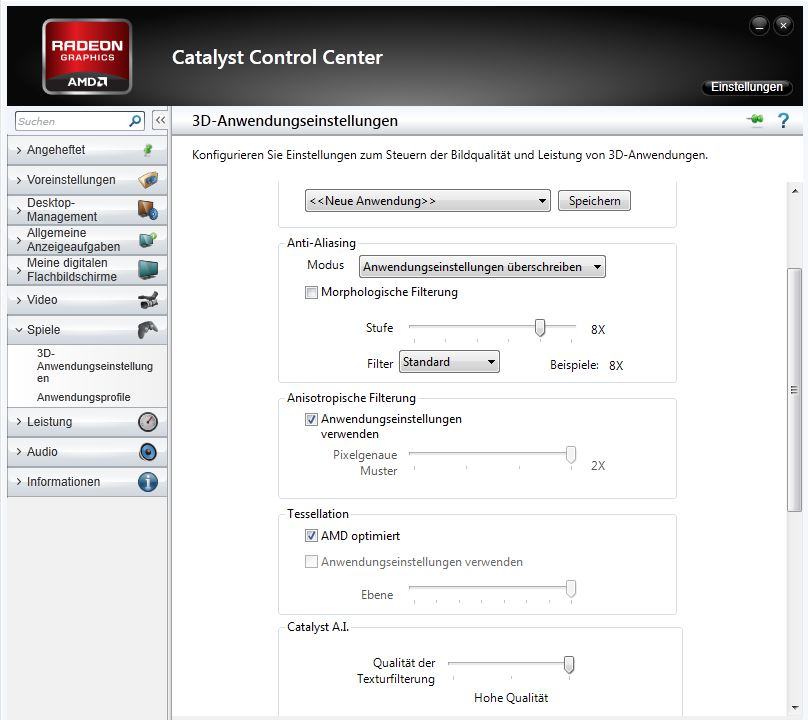
Task: Click the Beispiele 8X sample value
Action: (616, 365)
